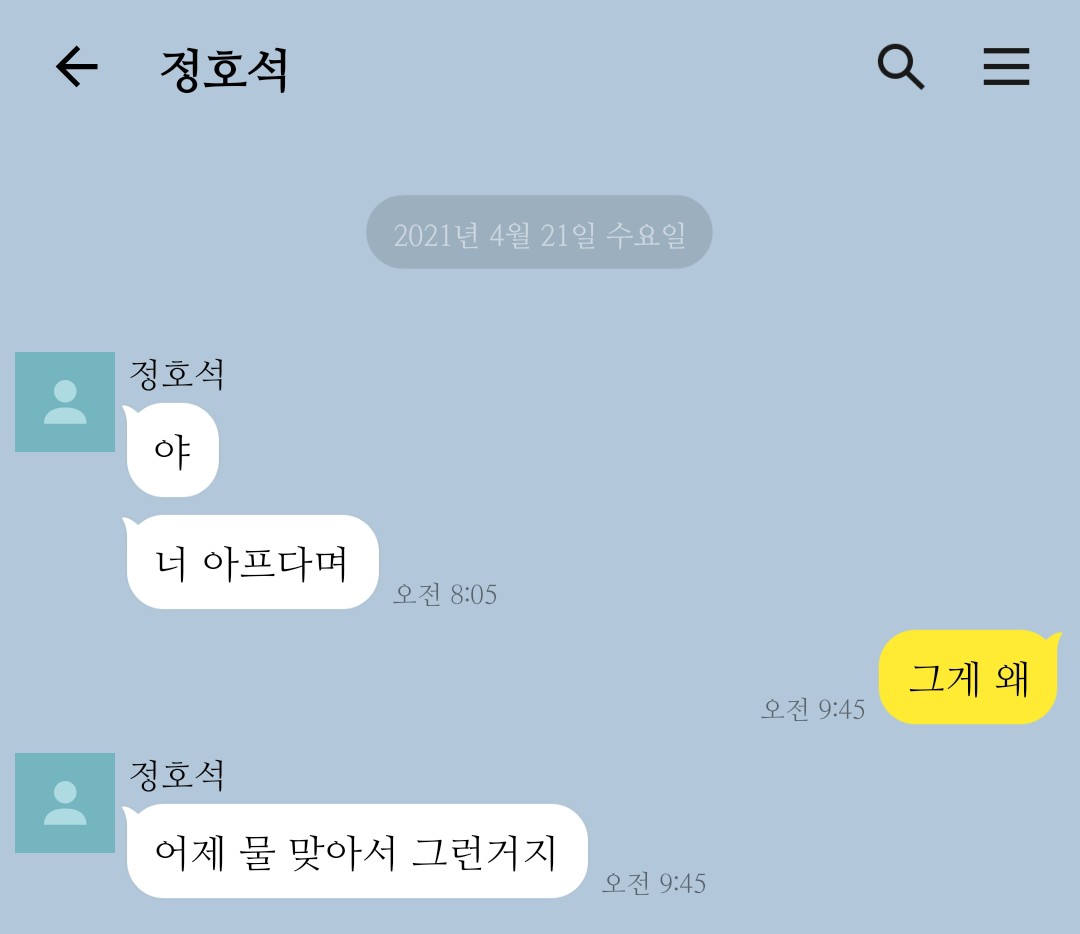Viewport: 1080px width, 934px height.
Task: Select the 야 message bubble
Action: click(x=172, y=450)
